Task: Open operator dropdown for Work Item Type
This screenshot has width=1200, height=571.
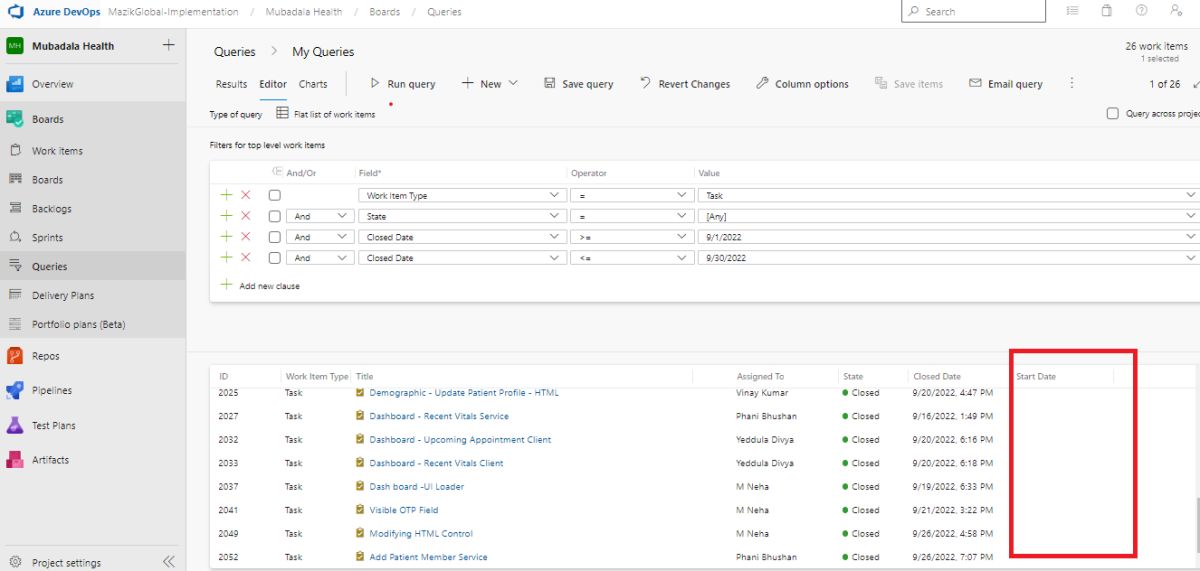Action: click(x=632, y=195)
